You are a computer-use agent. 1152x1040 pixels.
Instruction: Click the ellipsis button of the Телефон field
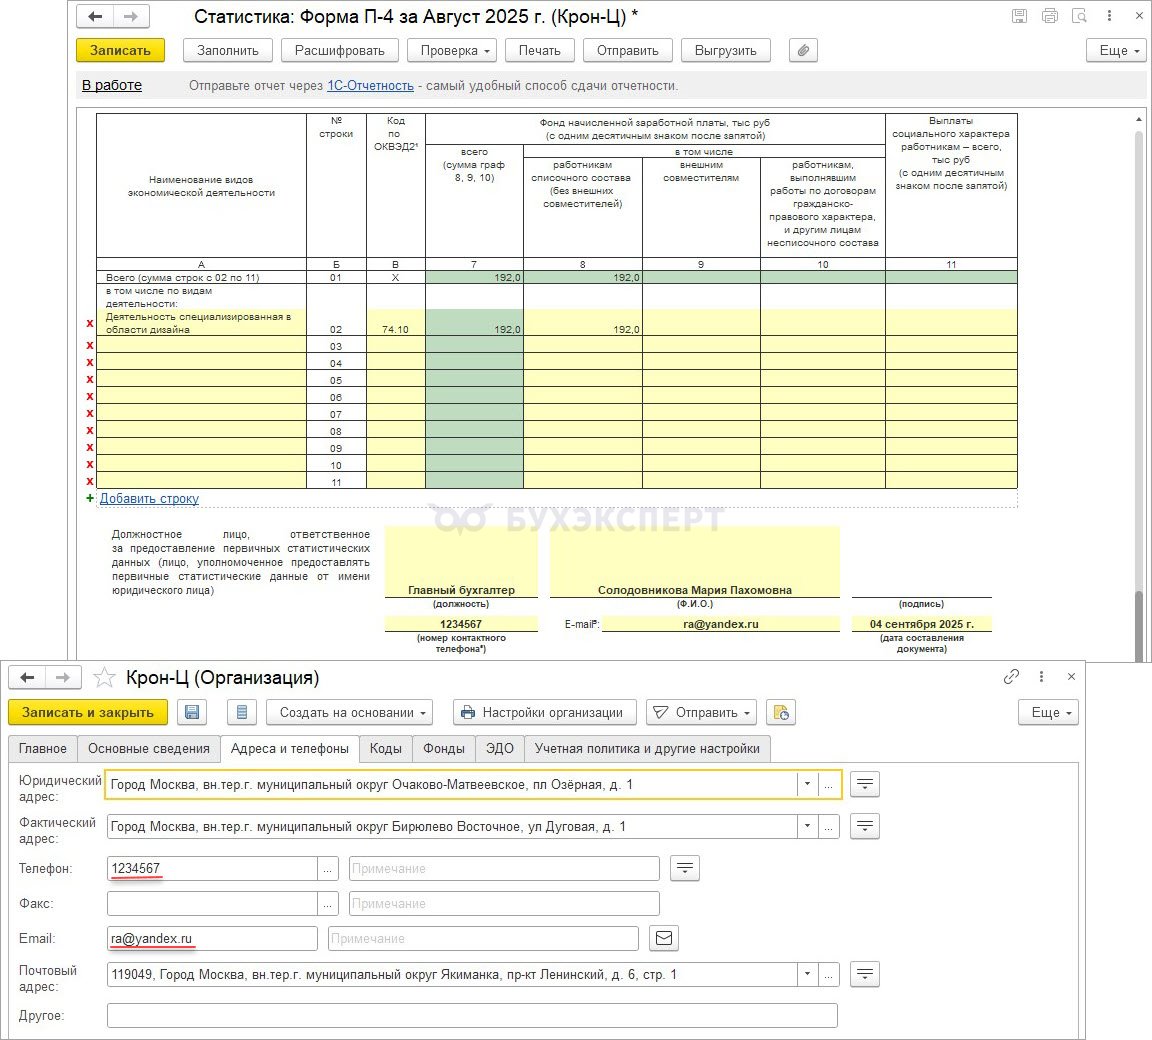click(328, 868)
